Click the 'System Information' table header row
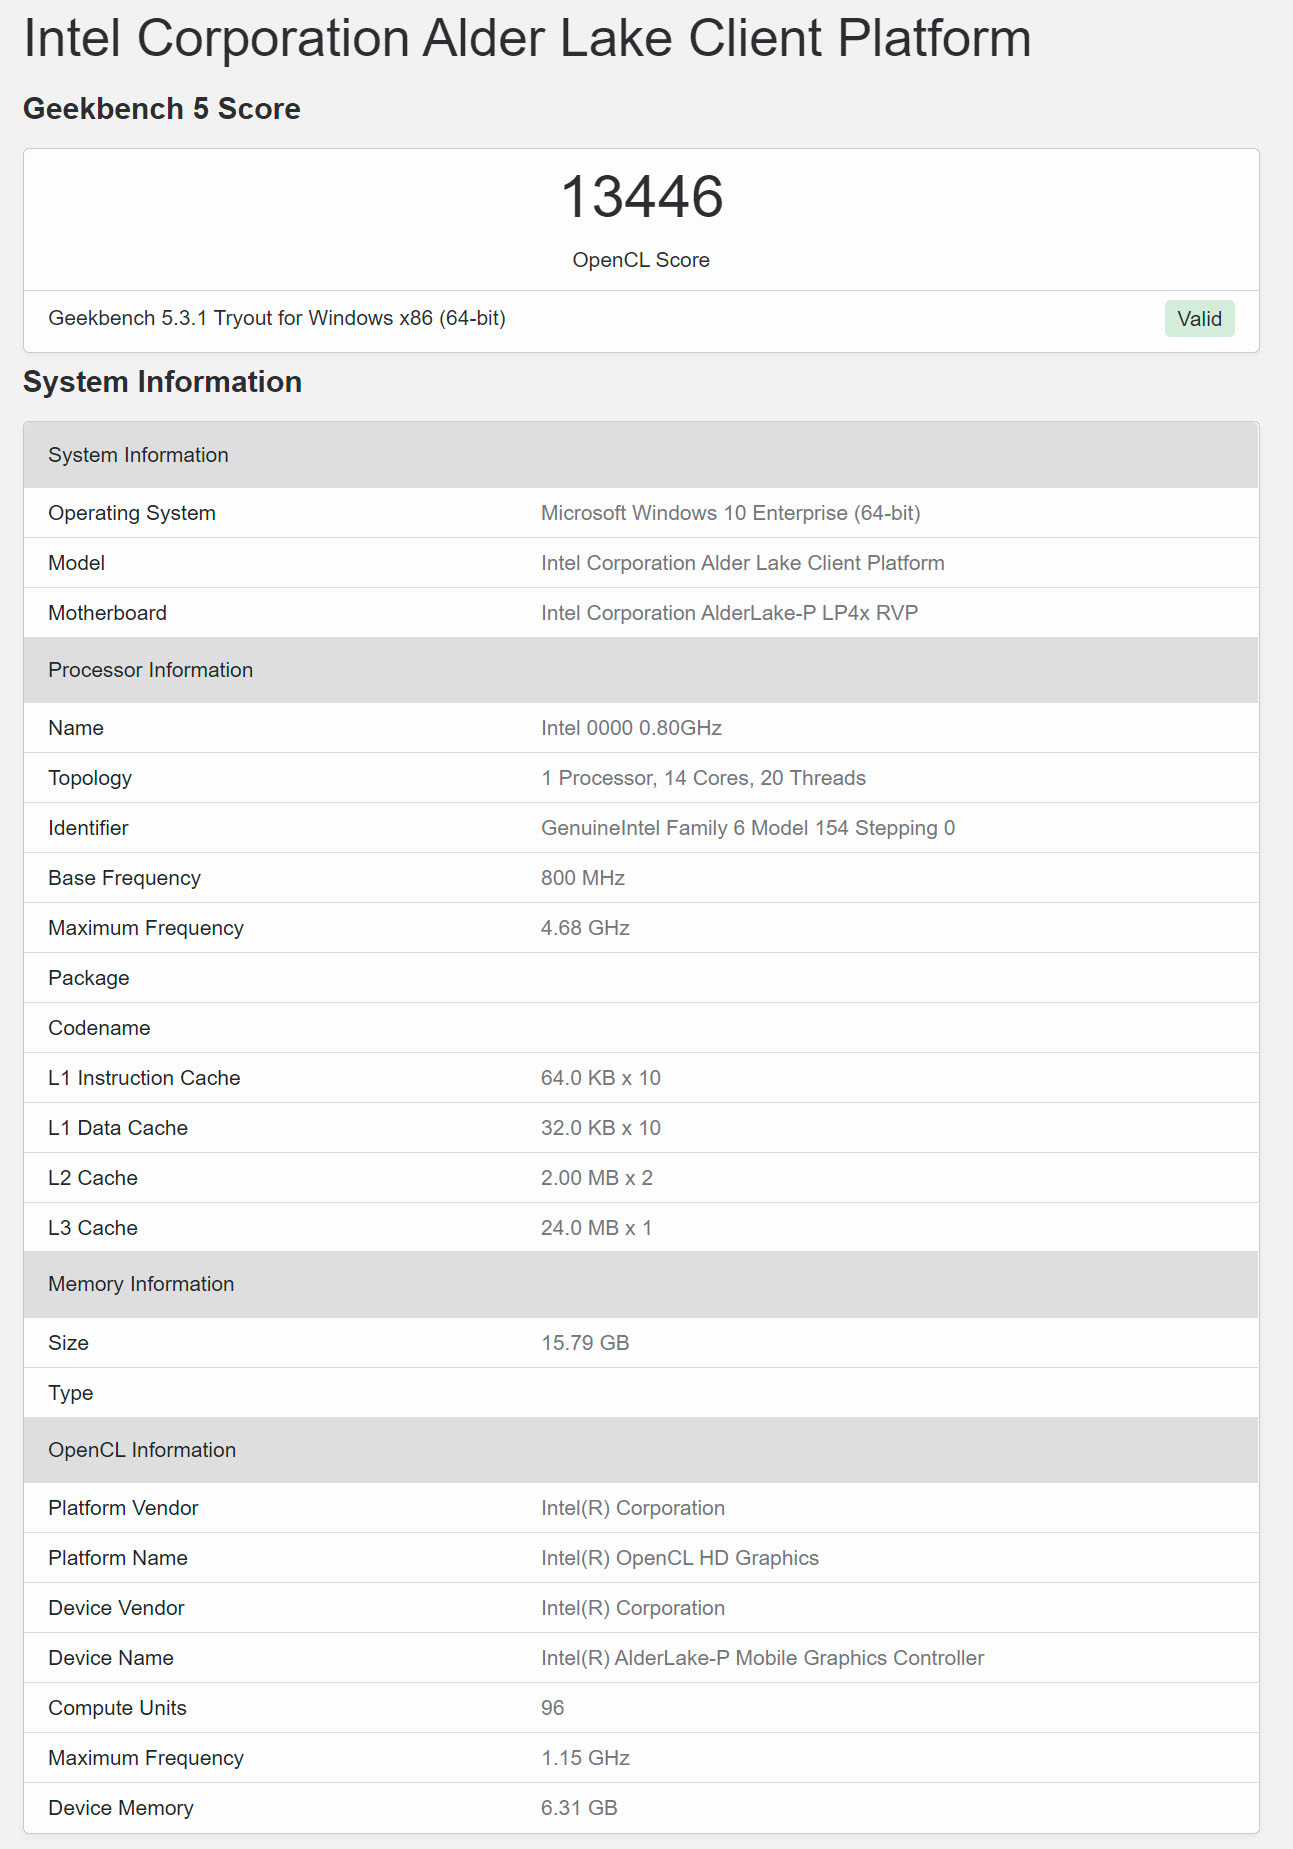This screenshot has width=1293, height=1849. pos(641,455)
